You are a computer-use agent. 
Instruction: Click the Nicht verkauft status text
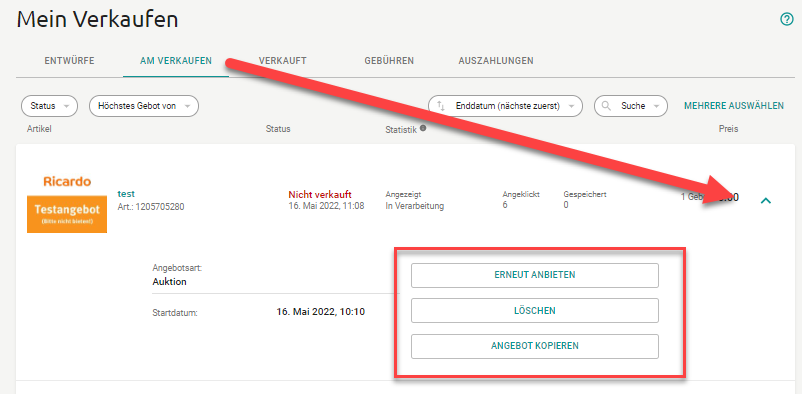coord(320,195)
